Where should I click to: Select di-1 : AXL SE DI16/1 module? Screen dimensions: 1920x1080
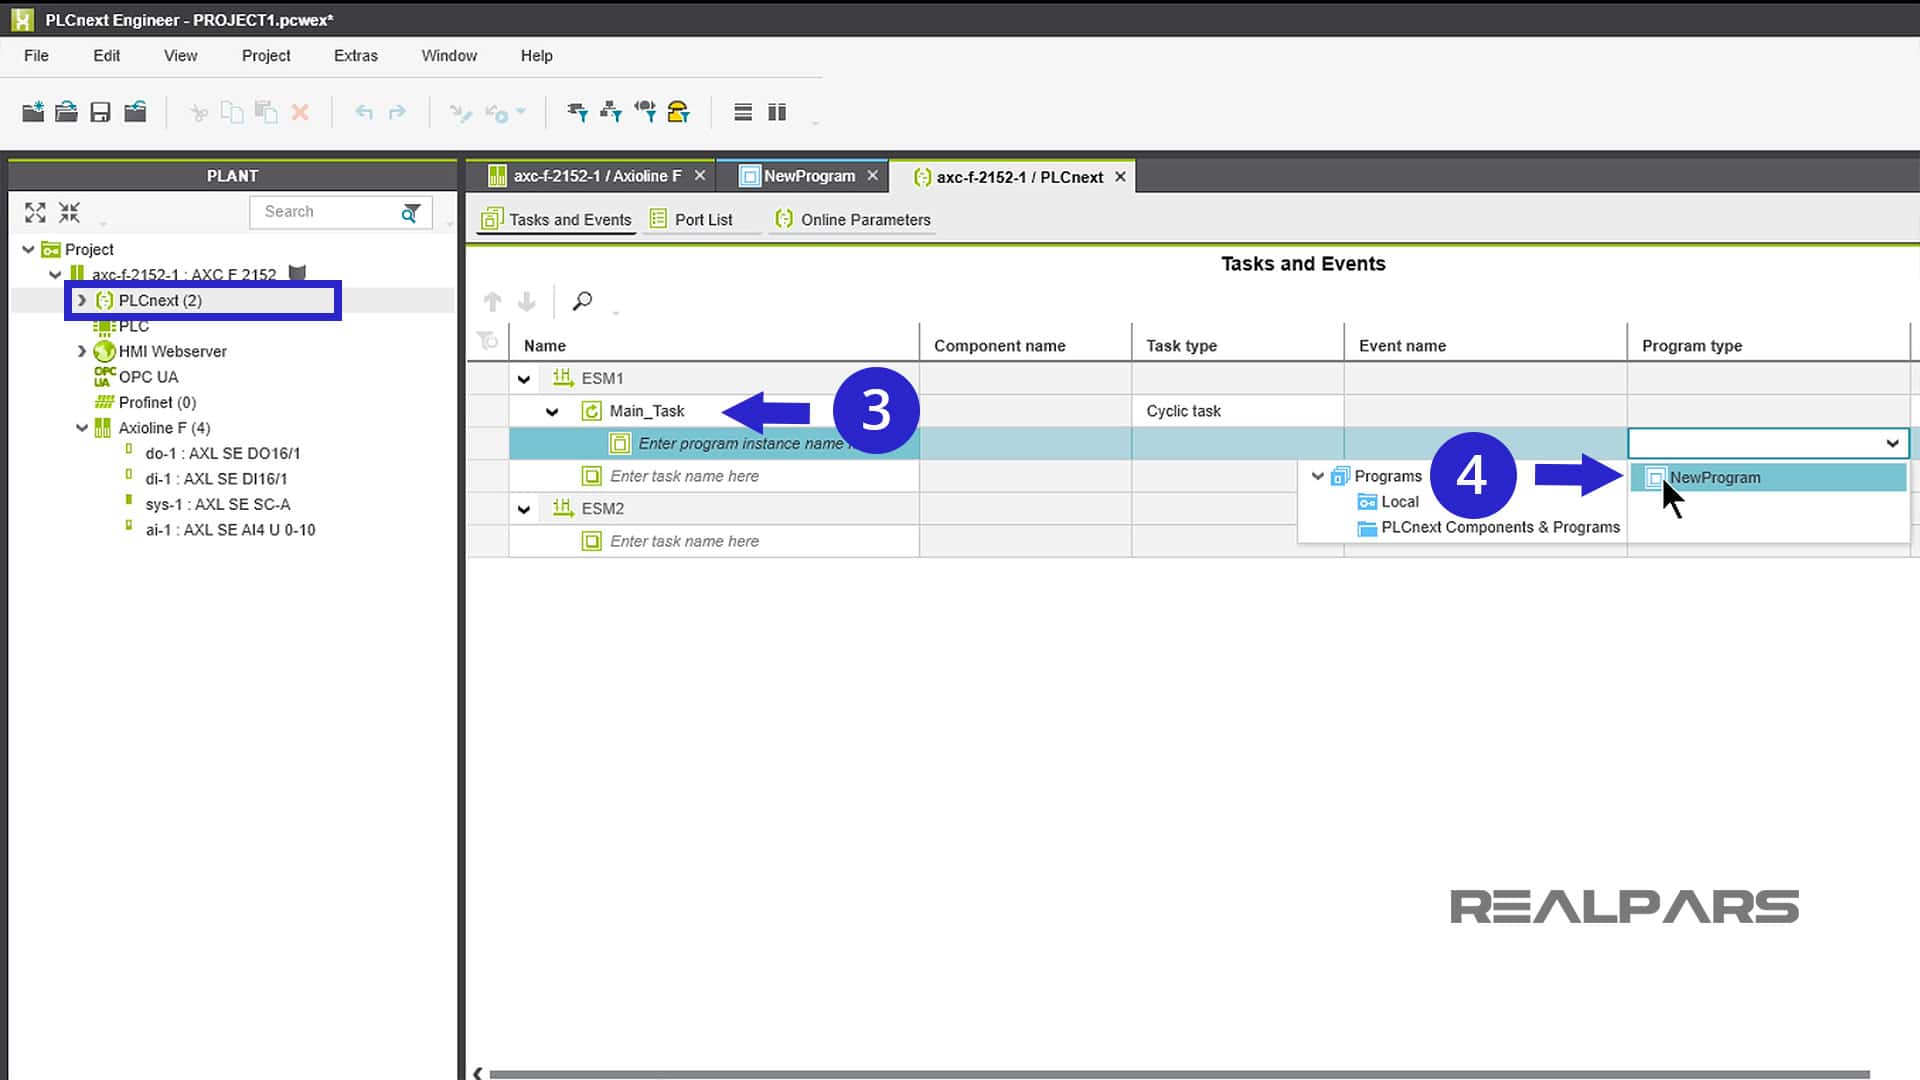point(205,479)
